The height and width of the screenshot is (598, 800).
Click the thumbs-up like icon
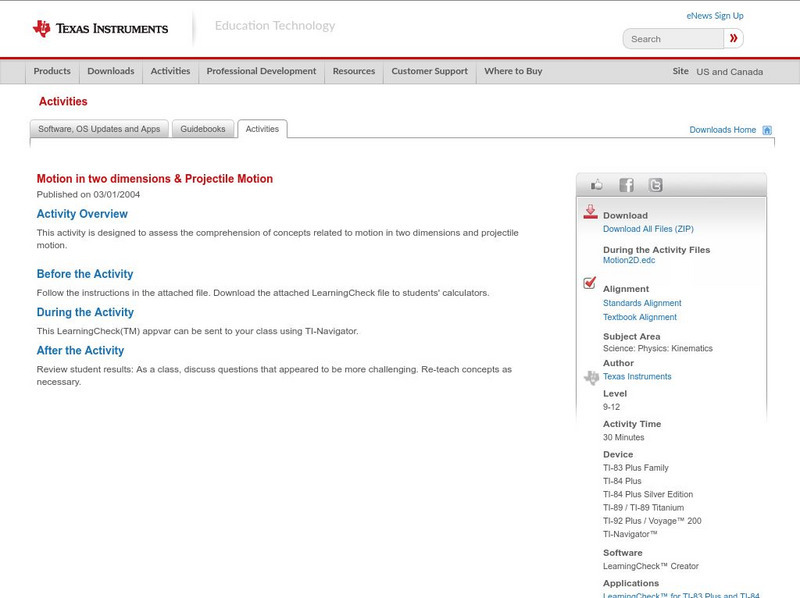pyautogui.click(x=596, y=185)
